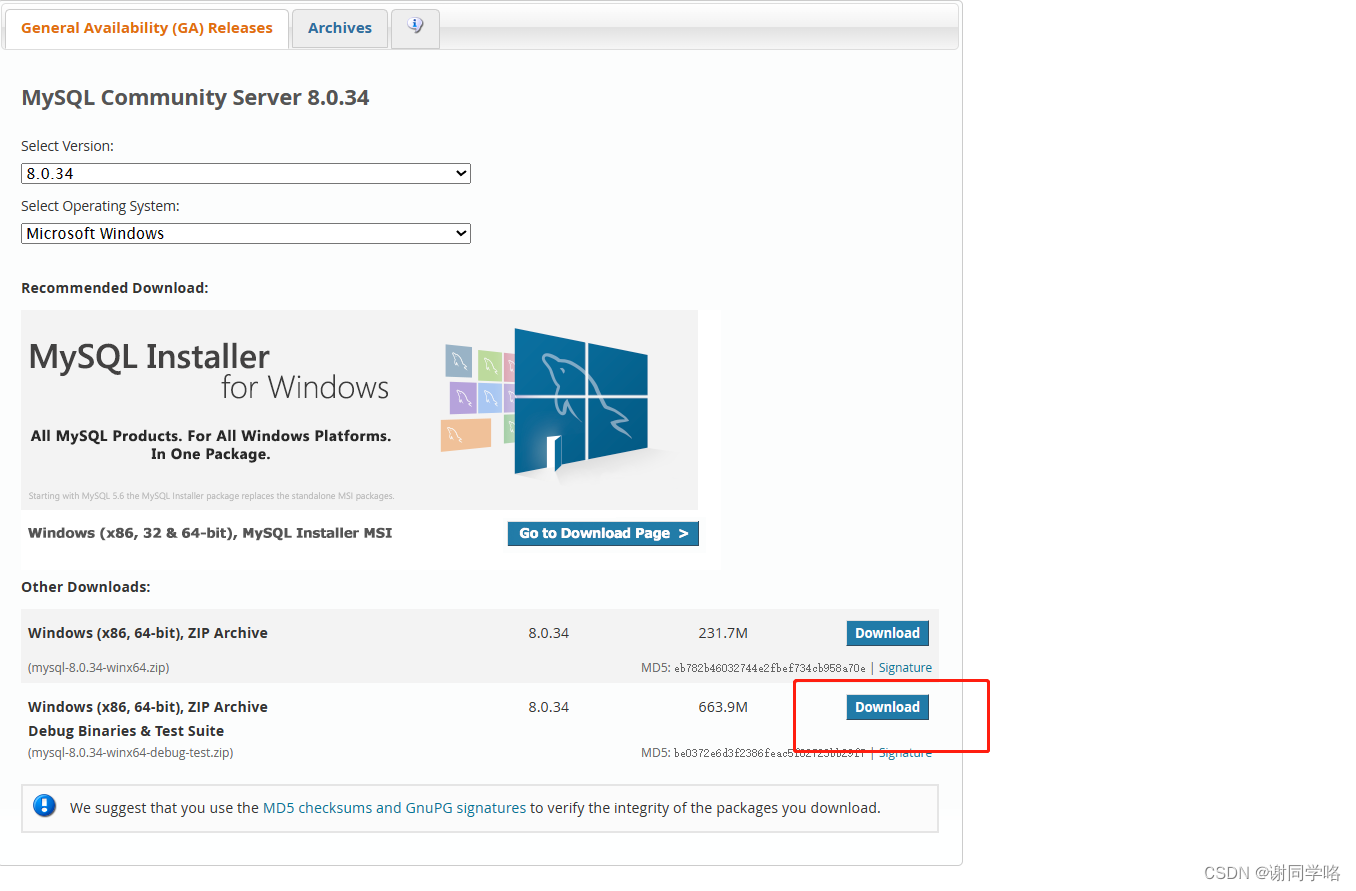
Task: Click the MD5 checksums and GnuPG signatures link
Action: (396, 807)
